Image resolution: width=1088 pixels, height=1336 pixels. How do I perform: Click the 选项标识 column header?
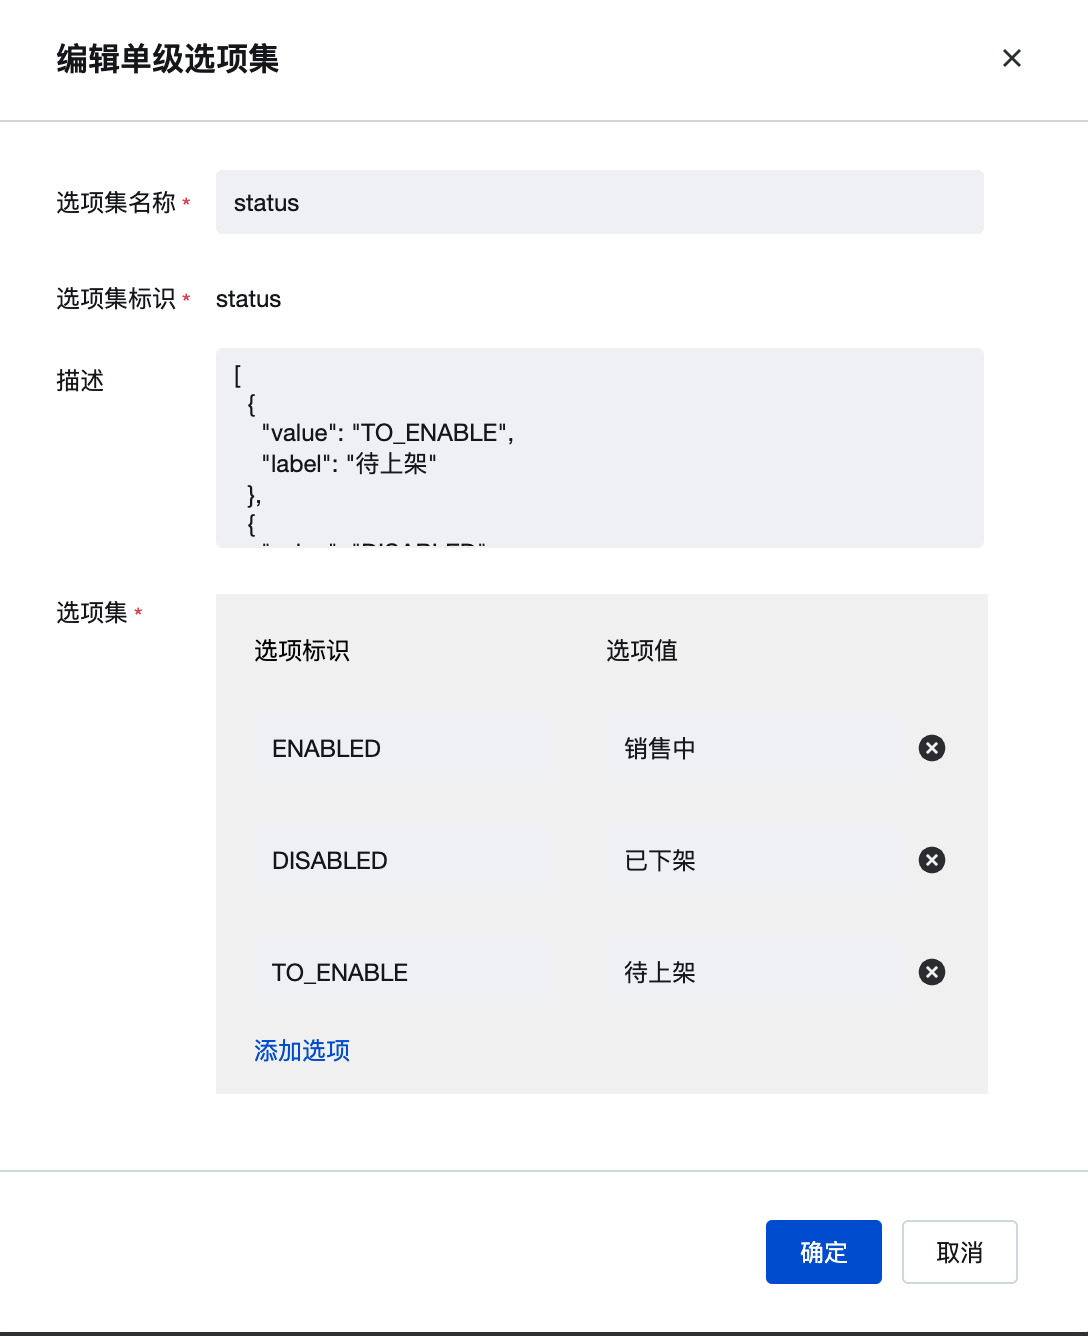(x=302, y=650)
